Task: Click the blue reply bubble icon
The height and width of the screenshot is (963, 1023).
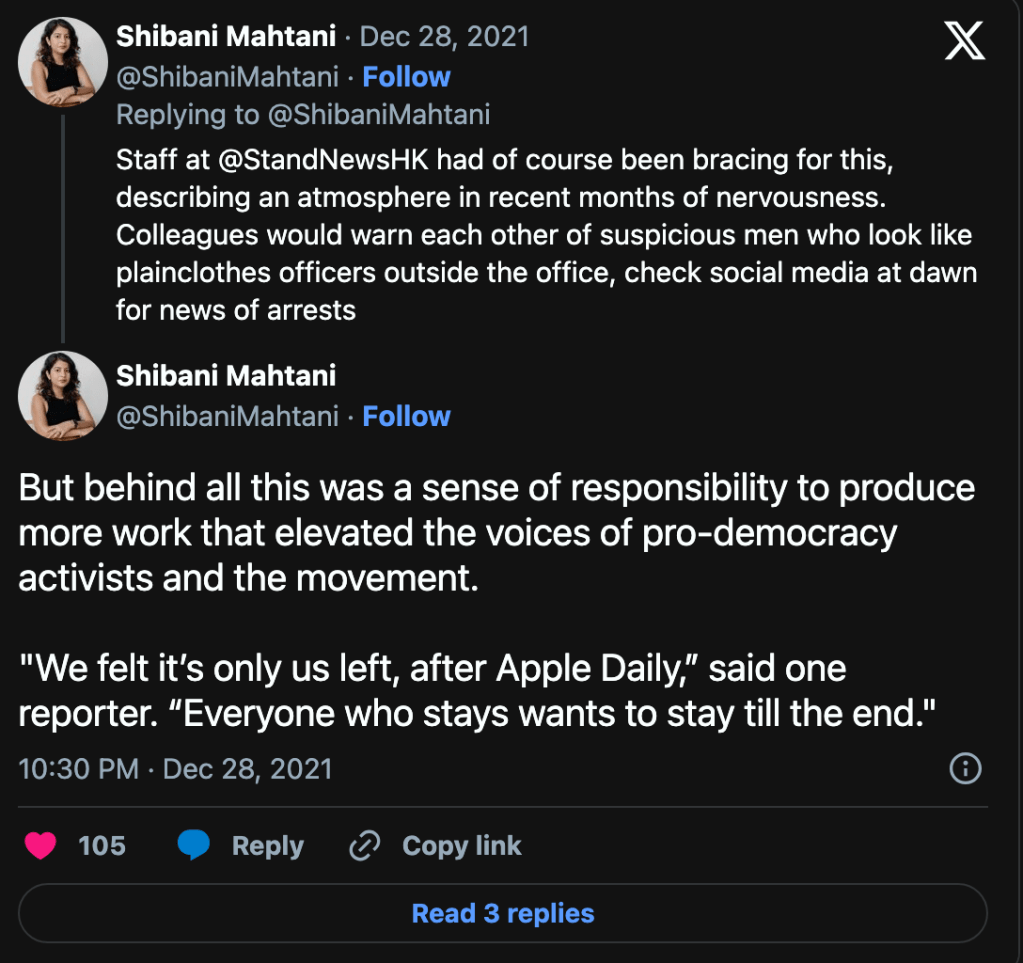Action: click(194, 846)
